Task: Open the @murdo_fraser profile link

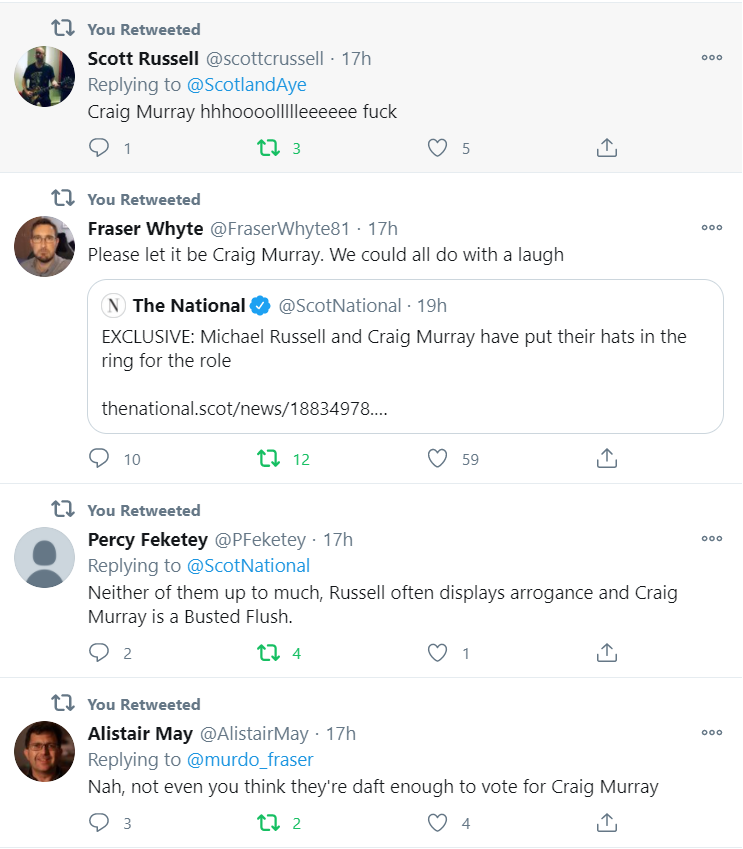Action: click(250, 760)
